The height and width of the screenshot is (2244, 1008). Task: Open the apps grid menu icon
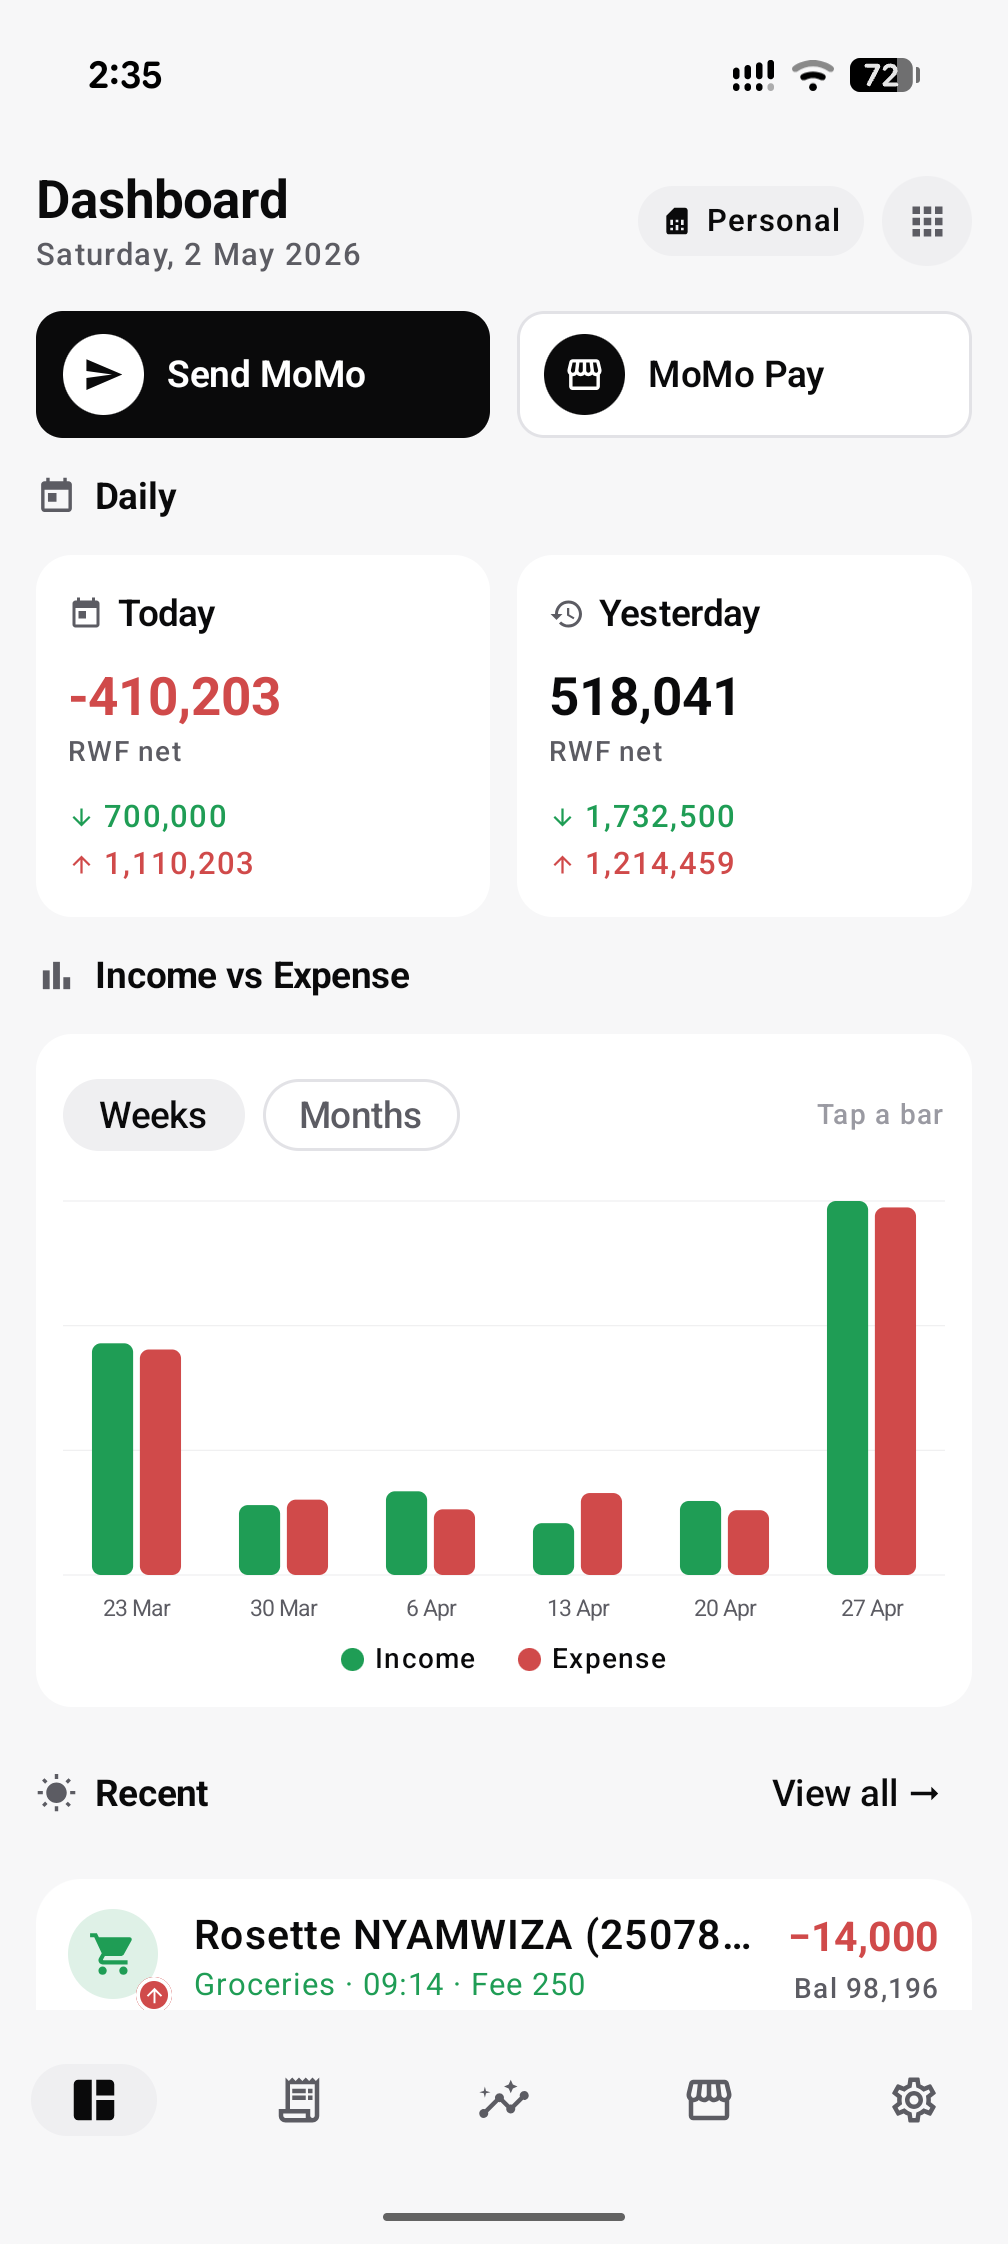[927, 221]
